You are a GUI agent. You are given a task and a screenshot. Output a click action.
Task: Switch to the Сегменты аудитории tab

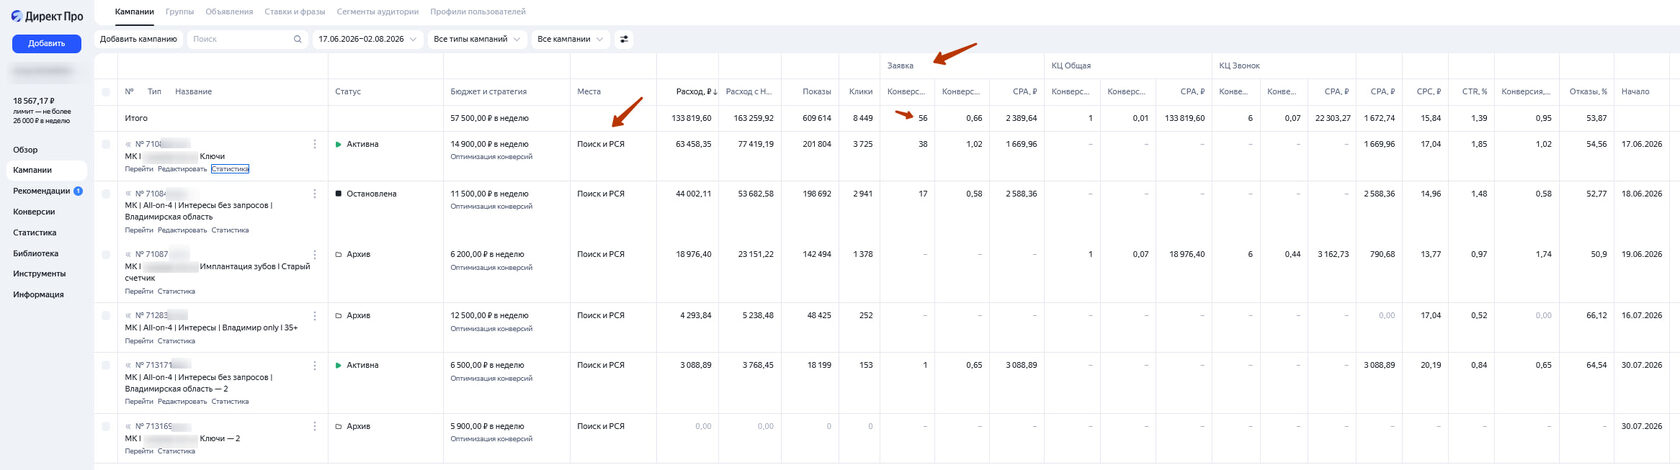(x=378, y=12)
